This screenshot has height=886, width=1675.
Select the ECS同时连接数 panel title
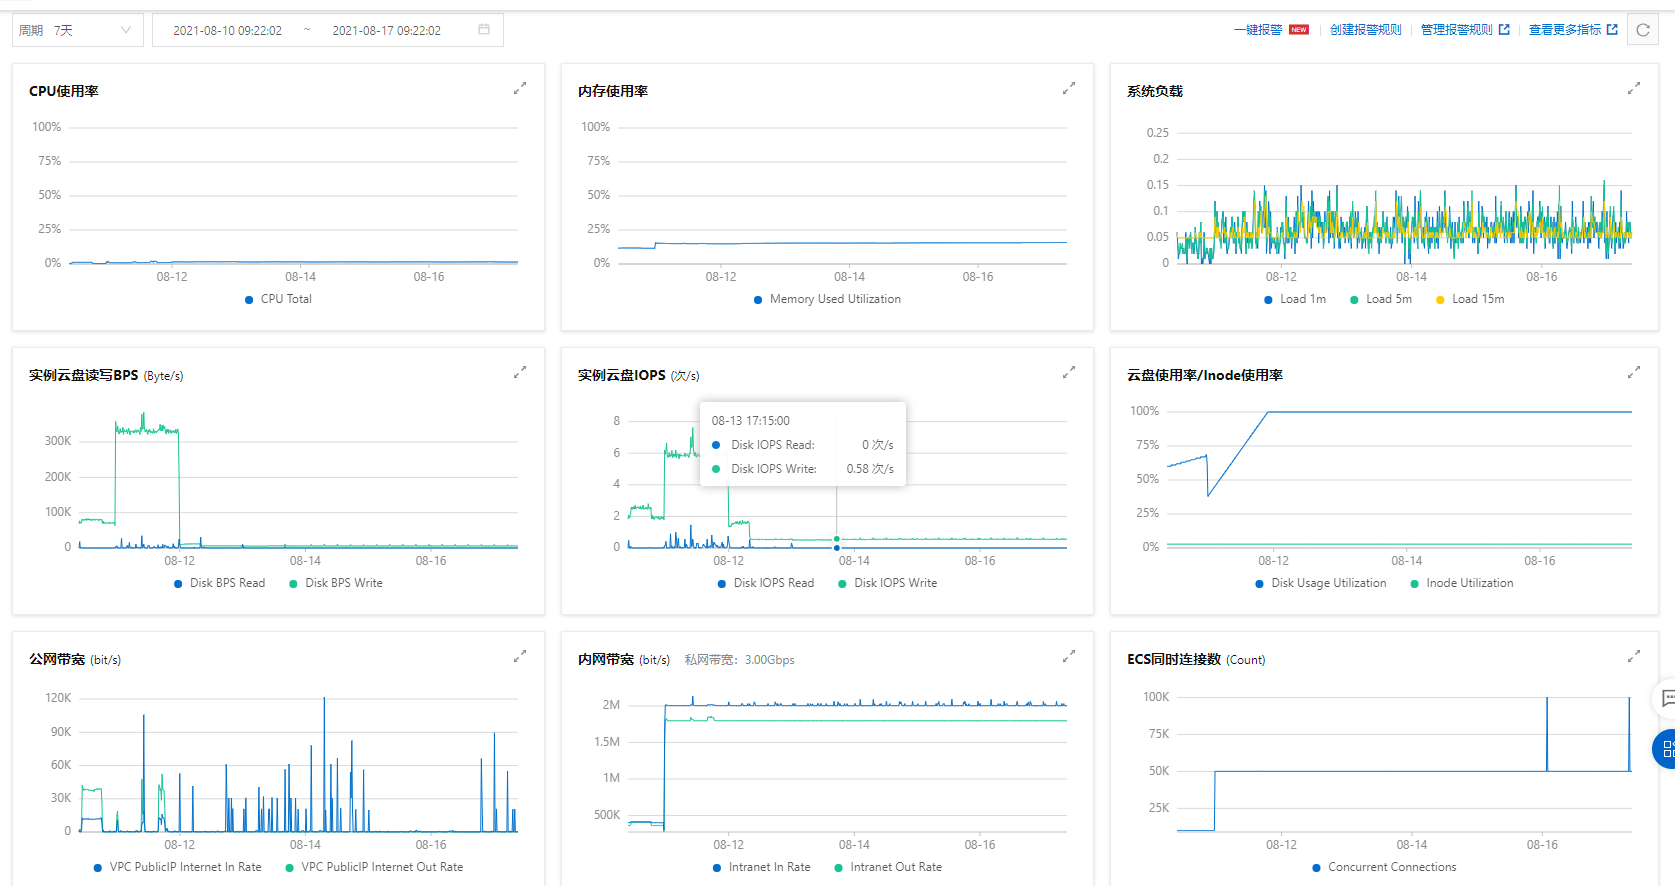(1174, 659)
